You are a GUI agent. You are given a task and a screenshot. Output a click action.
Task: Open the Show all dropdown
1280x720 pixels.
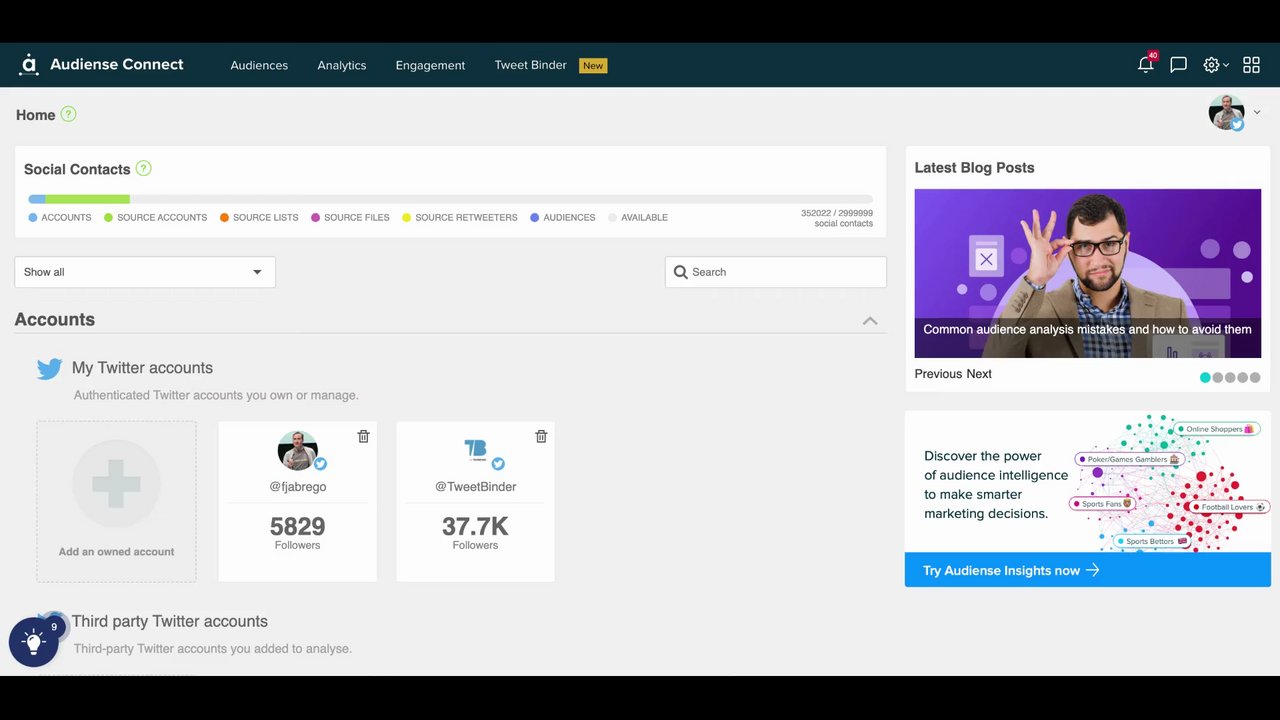[x=145, y=272]
